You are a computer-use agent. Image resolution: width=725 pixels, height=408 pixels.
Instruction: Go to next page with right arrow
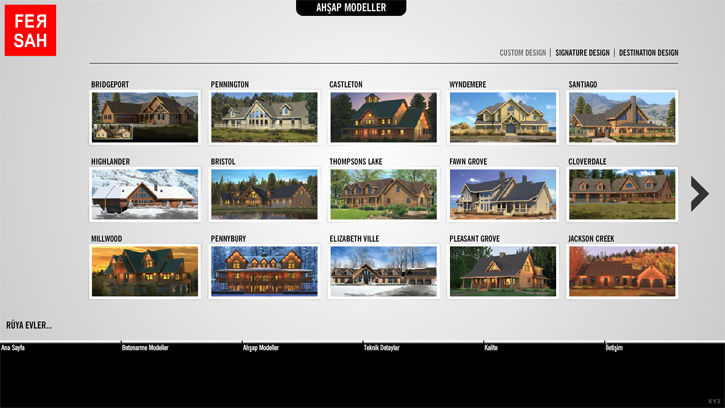tap(699, 194)
